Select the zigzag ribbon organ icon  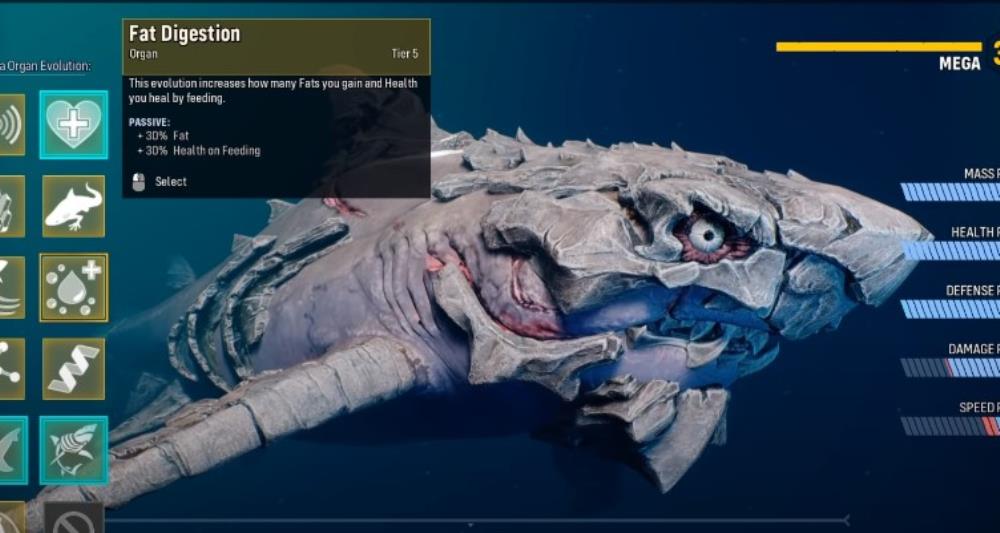coord(73,369)
